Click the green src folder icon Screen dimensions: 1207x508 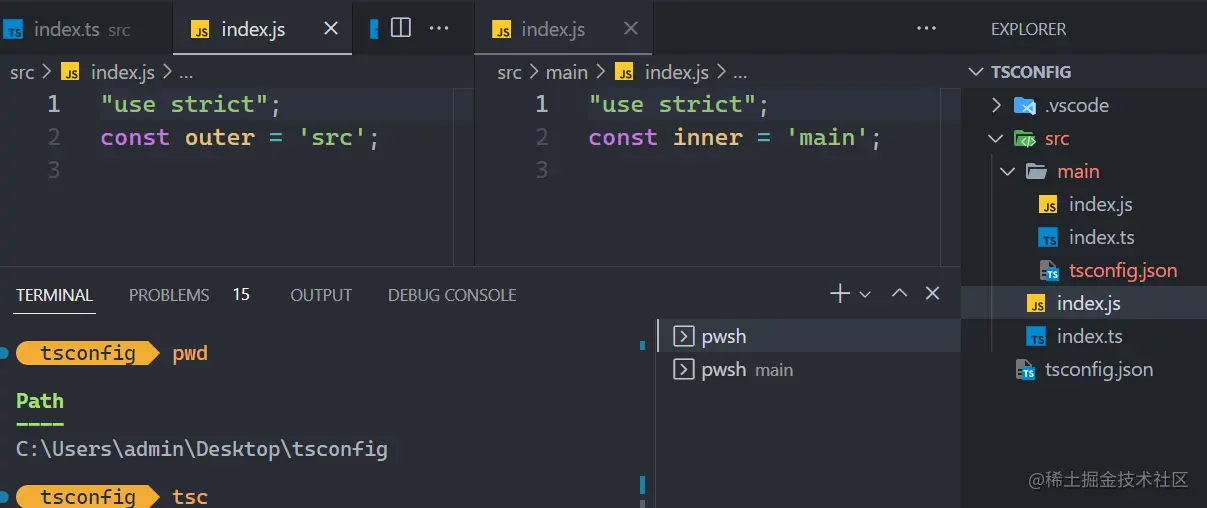[x=1024, y=138]
